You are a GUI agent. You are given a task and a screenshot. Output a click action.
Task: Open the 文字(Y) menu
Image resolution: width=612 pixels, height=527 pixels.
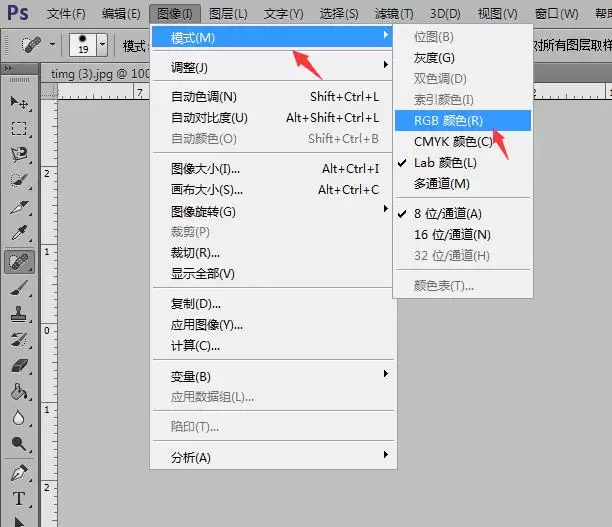point(283,14)
